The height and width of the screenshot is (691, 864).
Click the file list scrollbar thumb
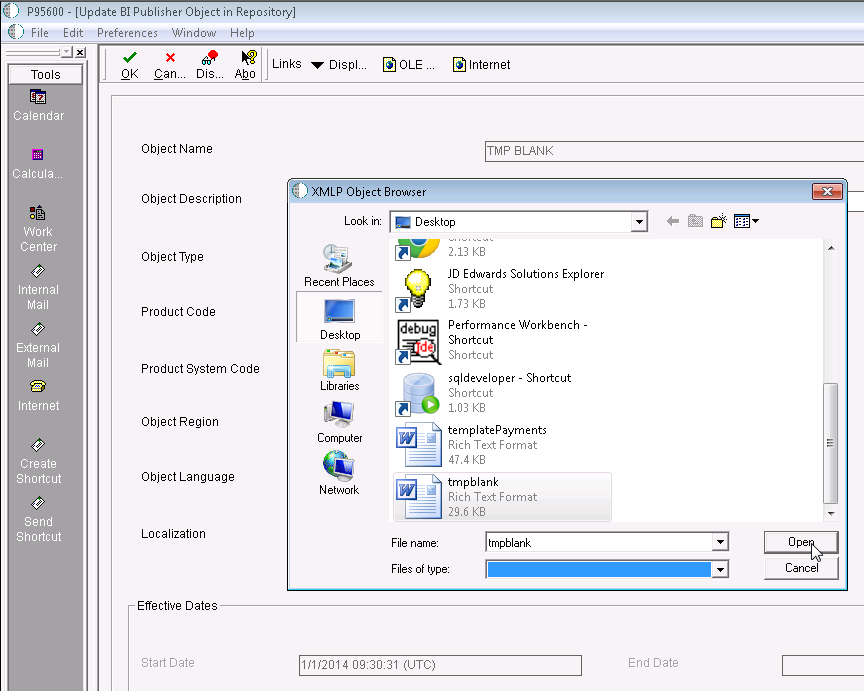(x=830, y=443)
